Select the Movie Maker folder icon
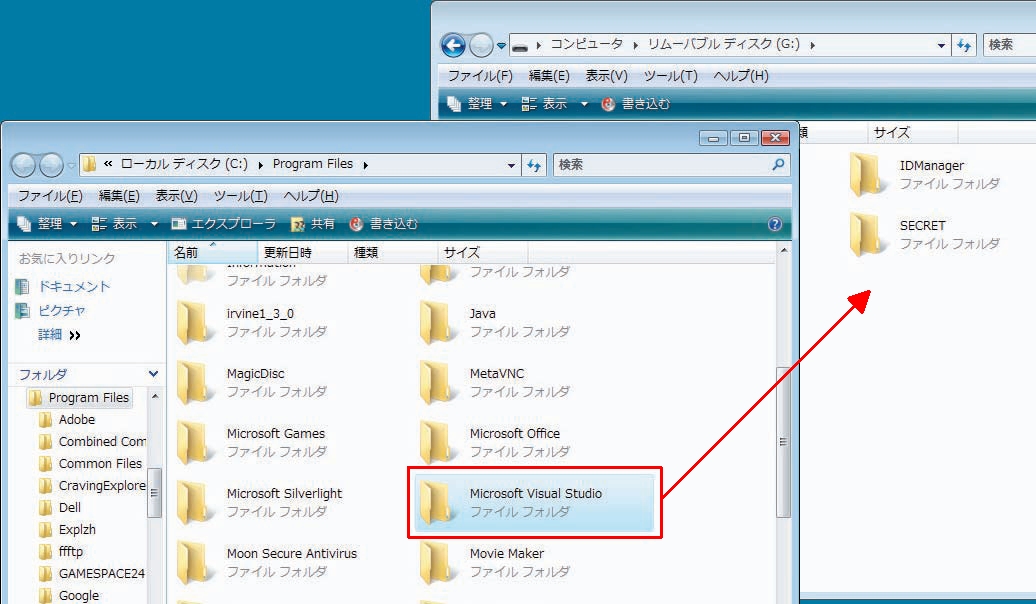This screenshot has width=1036, height=604. pyautogui.click(x=436, y=562)
